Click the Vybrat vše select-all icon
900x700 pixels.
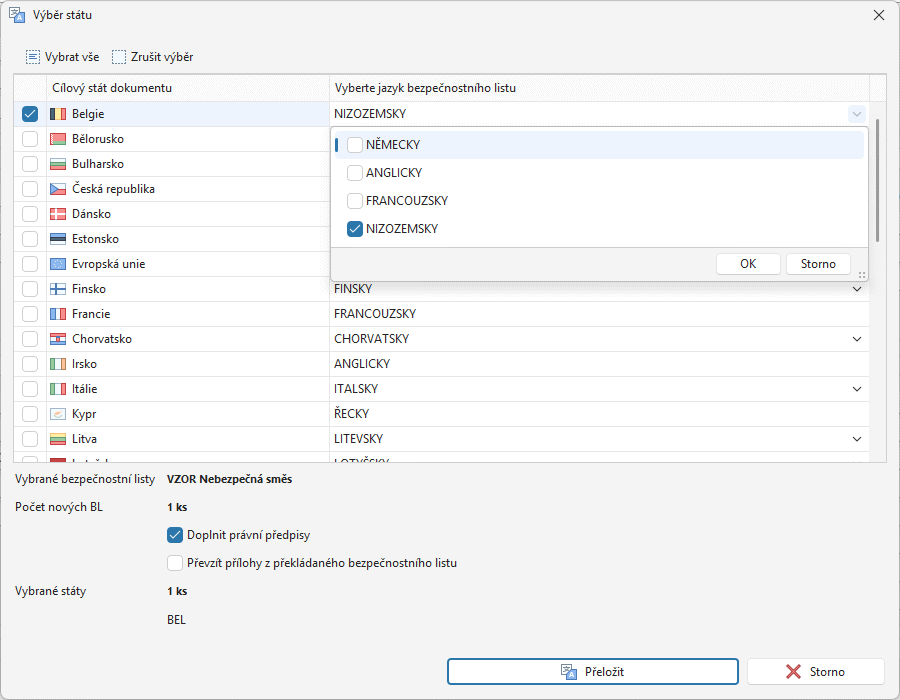point(33,57)
